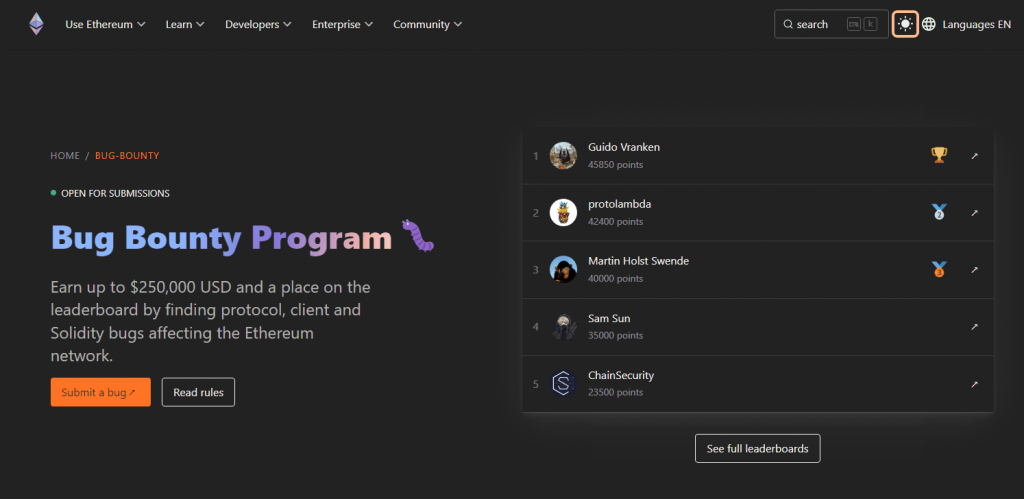Click the bronze medal next to Martin Holst Swende
The width and height of the screenshot is (1024, 499).
tap(938, 269)
